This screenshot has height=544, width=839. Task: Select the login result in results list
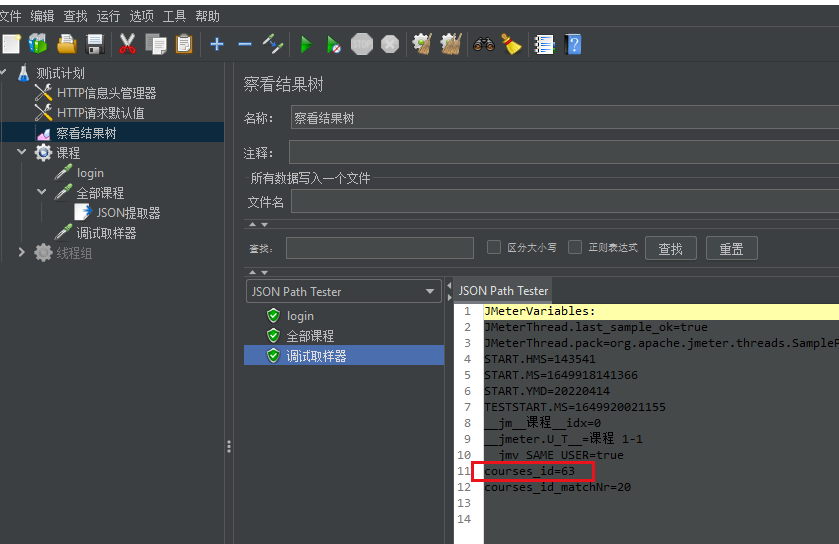coord(300,316)
